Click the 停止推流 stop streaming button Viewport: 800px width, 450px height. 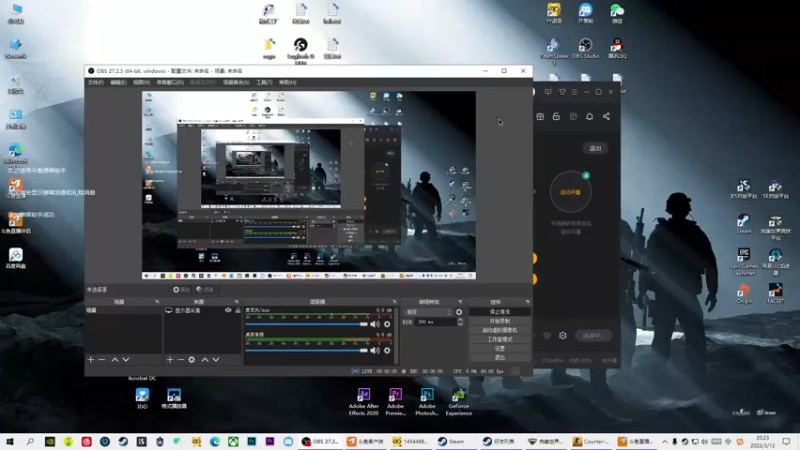[x=499, y=312]
